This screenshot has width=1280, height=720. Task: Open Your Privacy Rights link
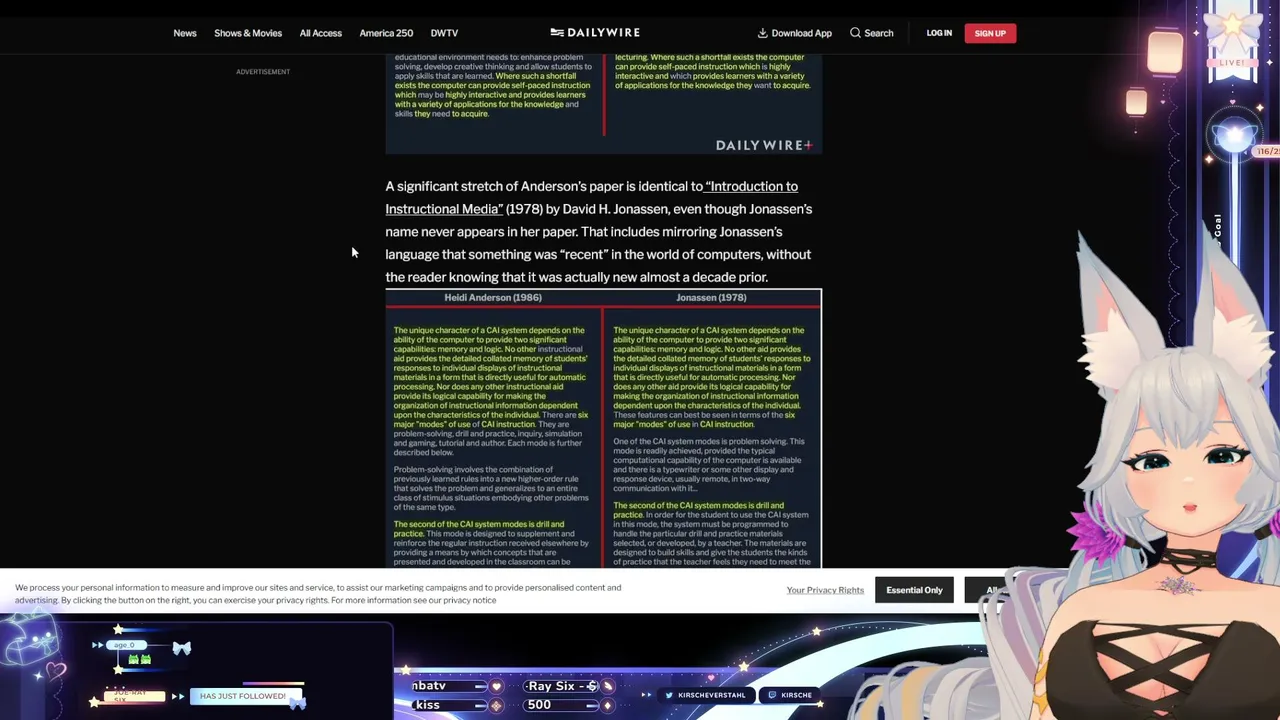[x=825, y=590]
